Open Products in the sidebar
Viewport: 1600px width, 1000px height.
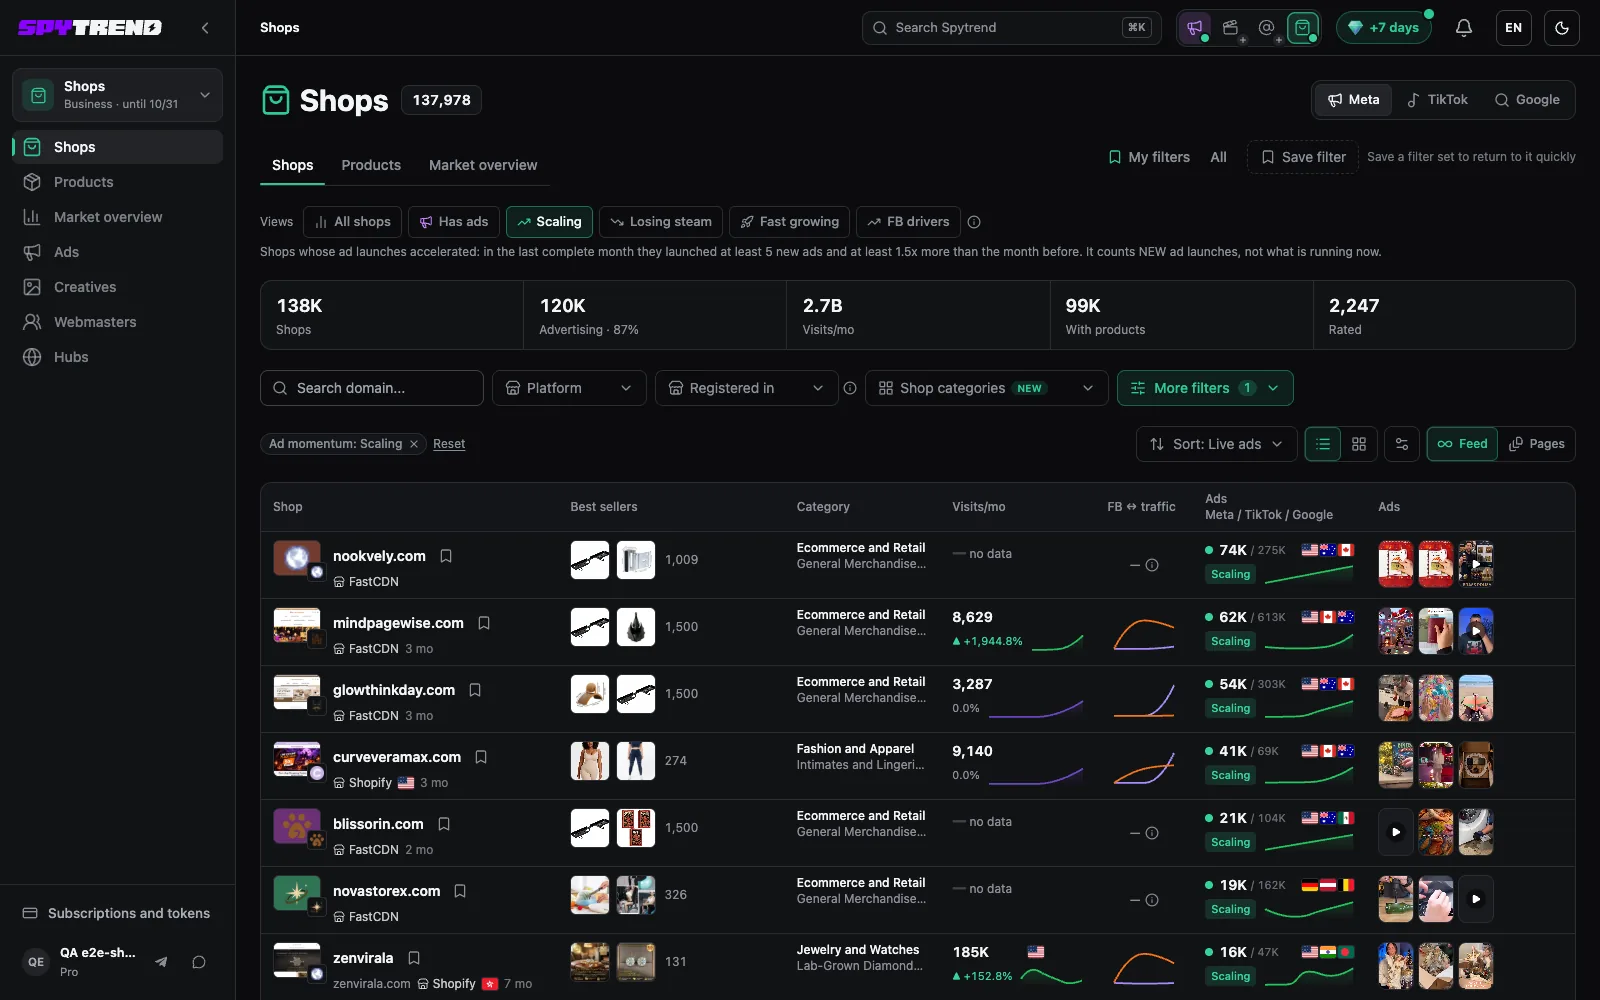pos(118,182)
